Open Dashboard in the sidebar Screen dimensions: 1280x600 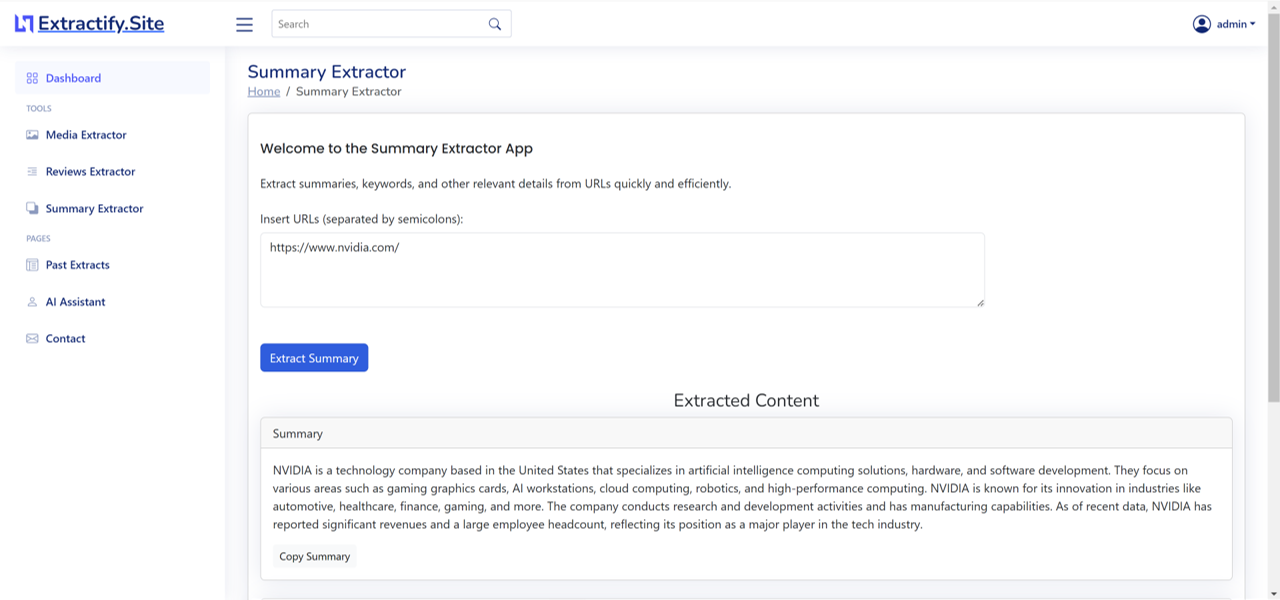tap(113, 78)
